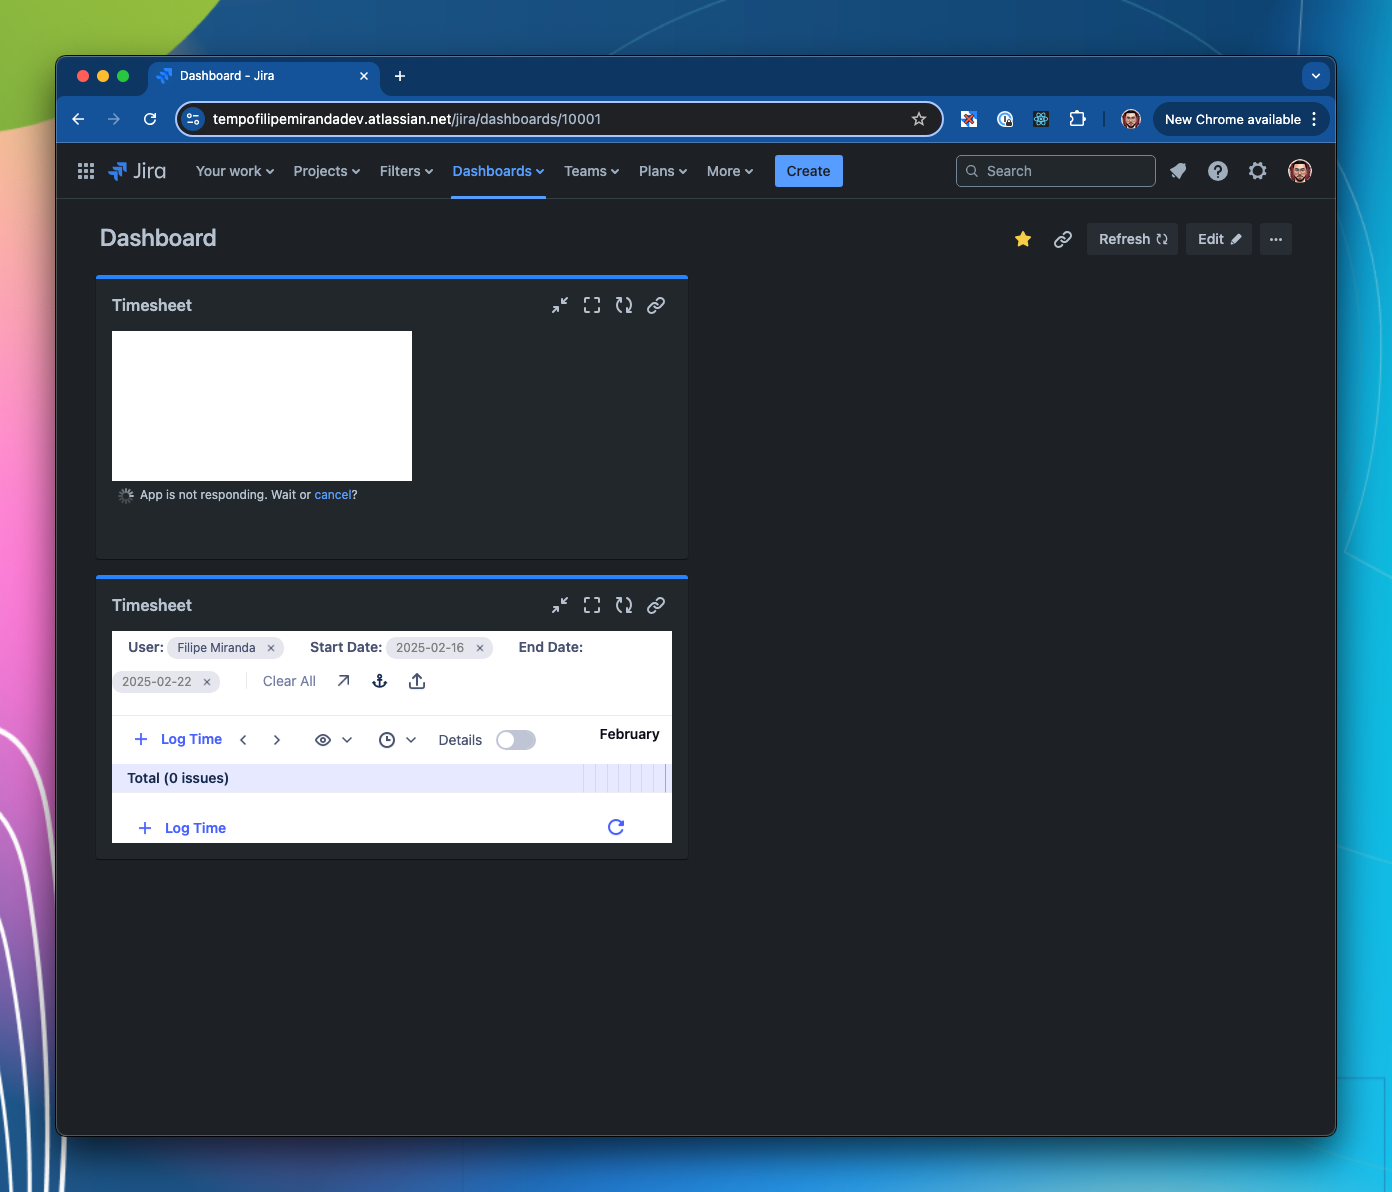Click the New Chrome available button

coord(1241,119)
